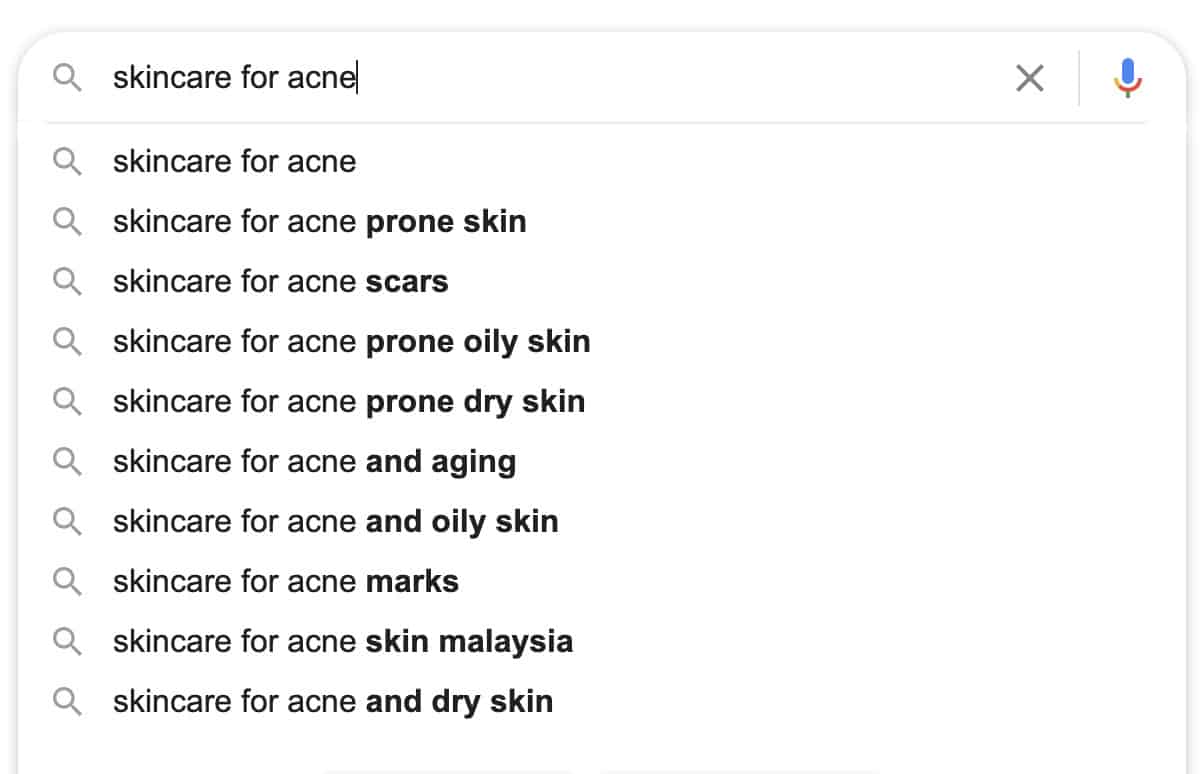The height and width of the screenshot is (774, 1202).
Task: Click the magnifier icon next to 'skincare for acne and aging'
Action: [67, 461]
